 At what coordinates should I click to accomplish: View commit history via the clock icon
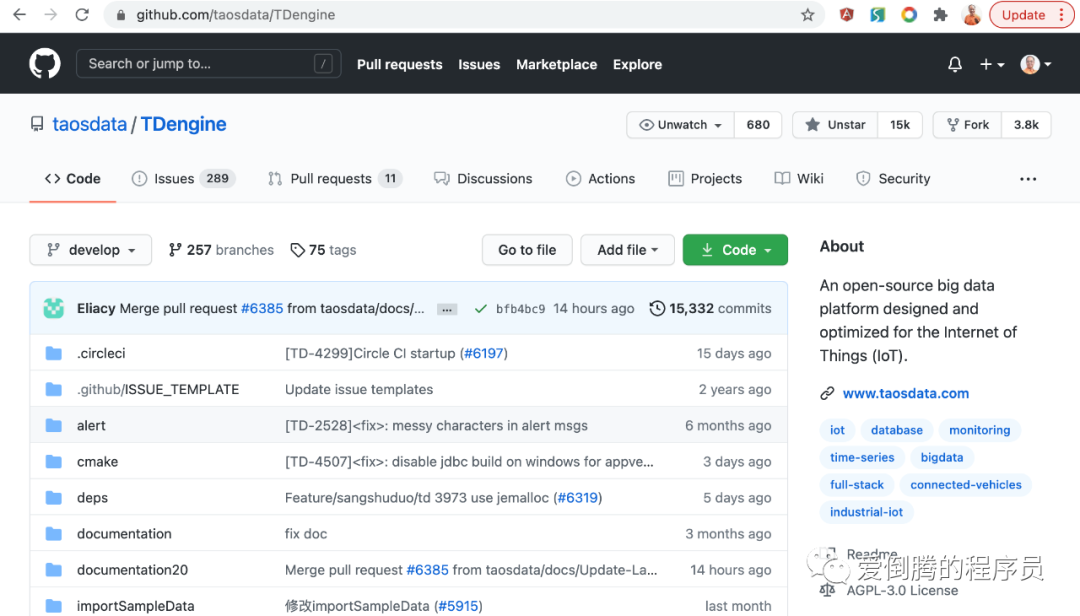point(657,308)
